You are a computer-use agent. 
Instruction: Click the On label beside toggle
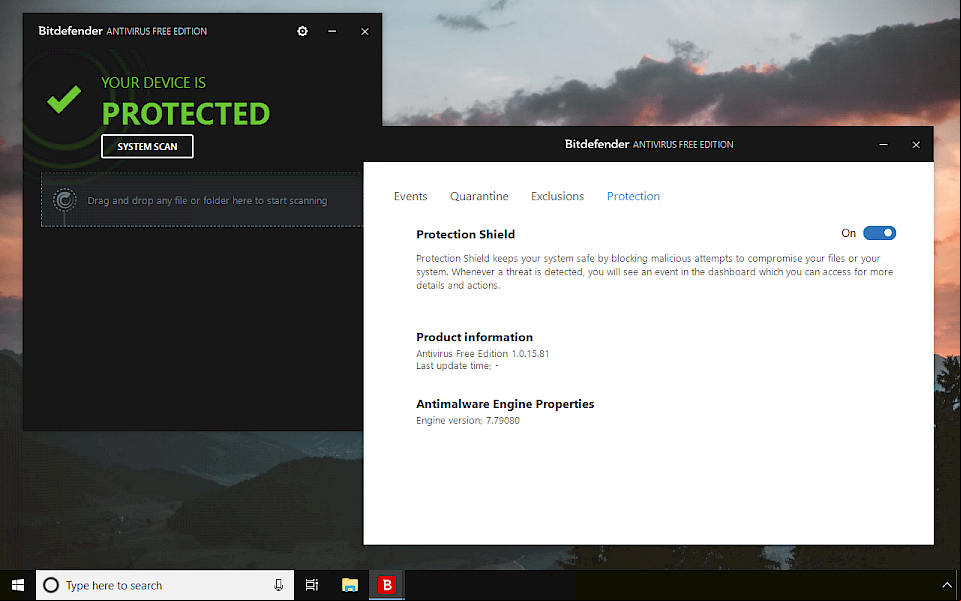pos(848,233)
